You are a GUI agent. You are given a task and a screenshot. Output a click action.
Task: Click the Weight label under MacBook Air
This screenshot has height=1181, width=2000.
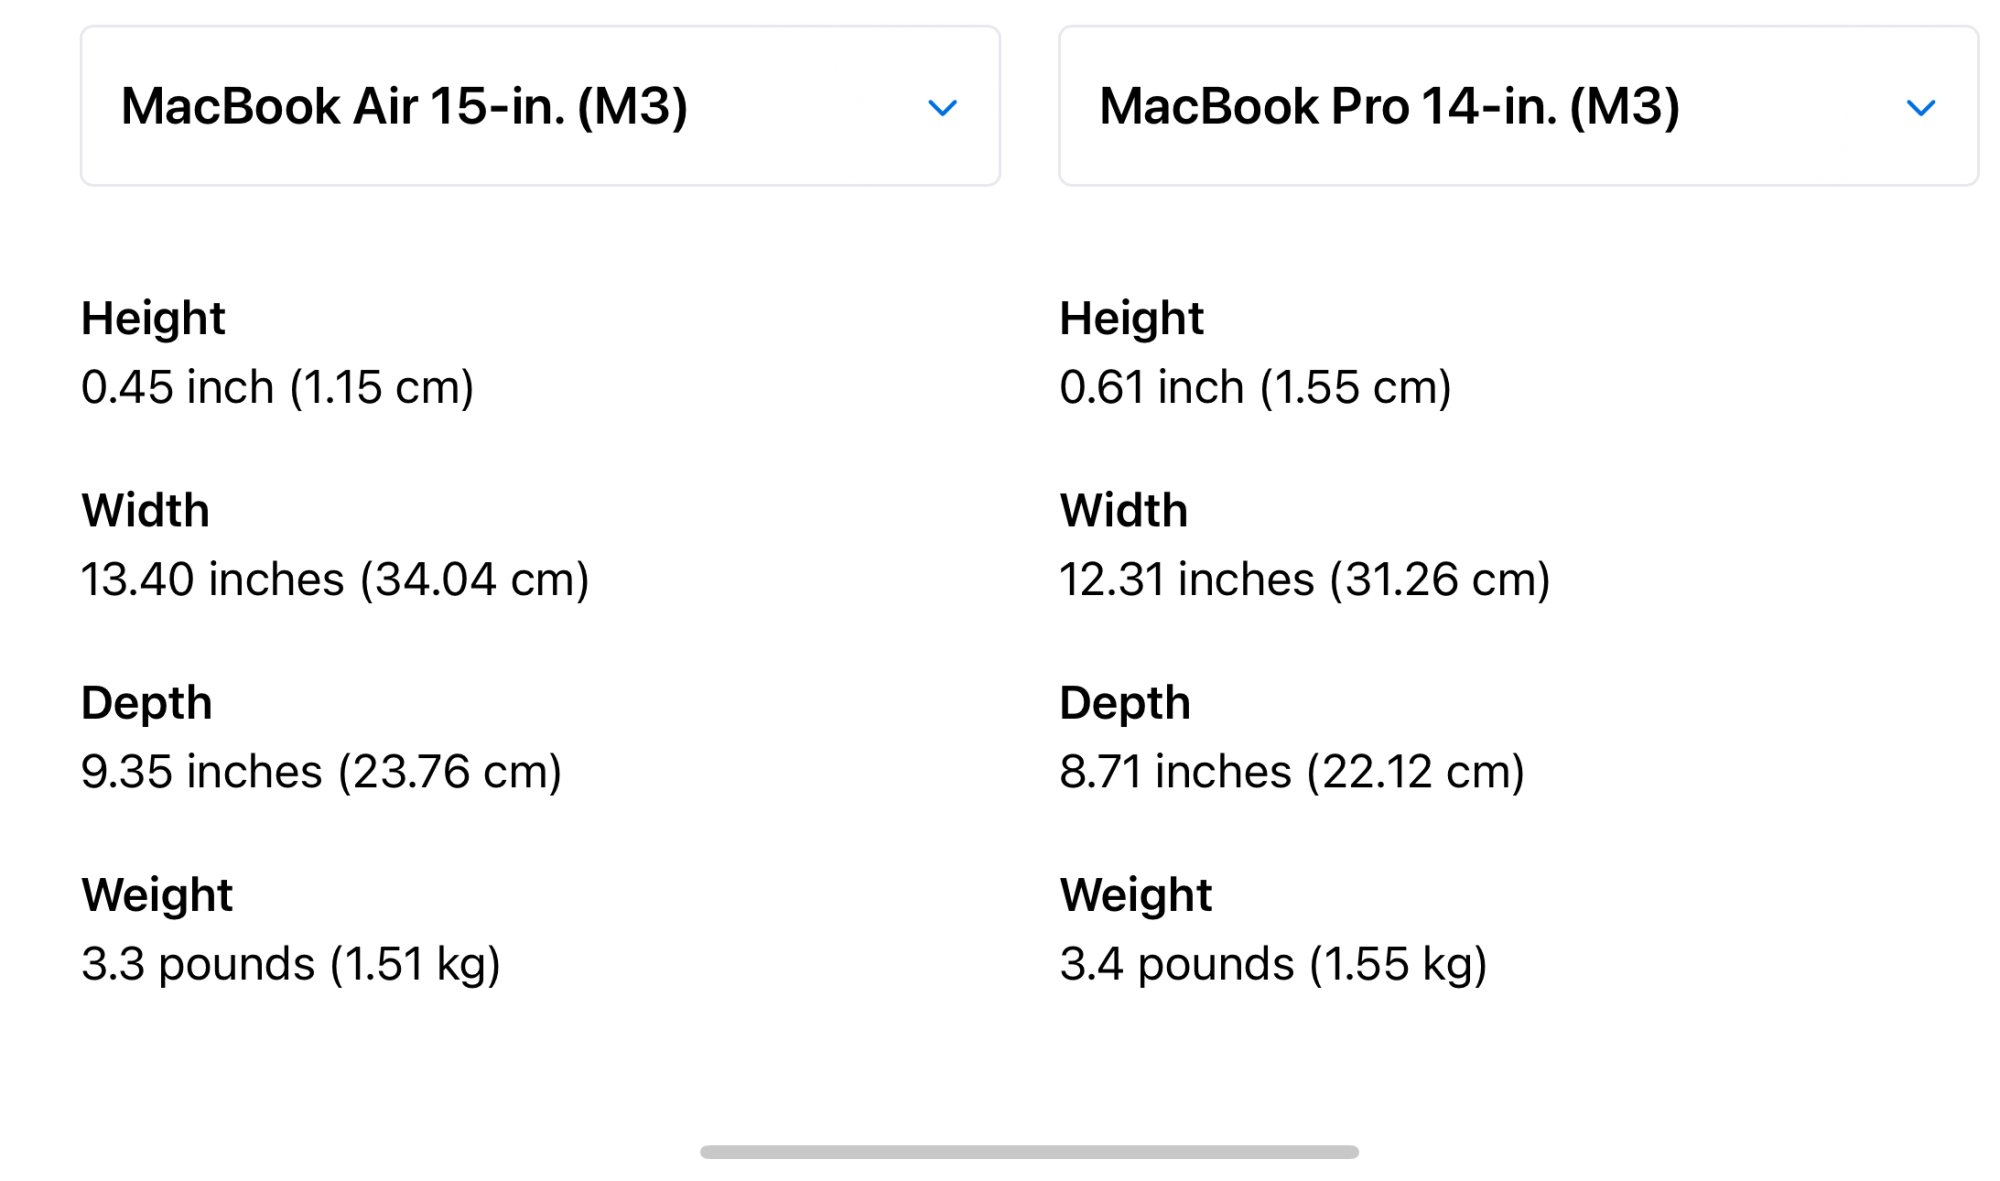[x=157, y=895]
